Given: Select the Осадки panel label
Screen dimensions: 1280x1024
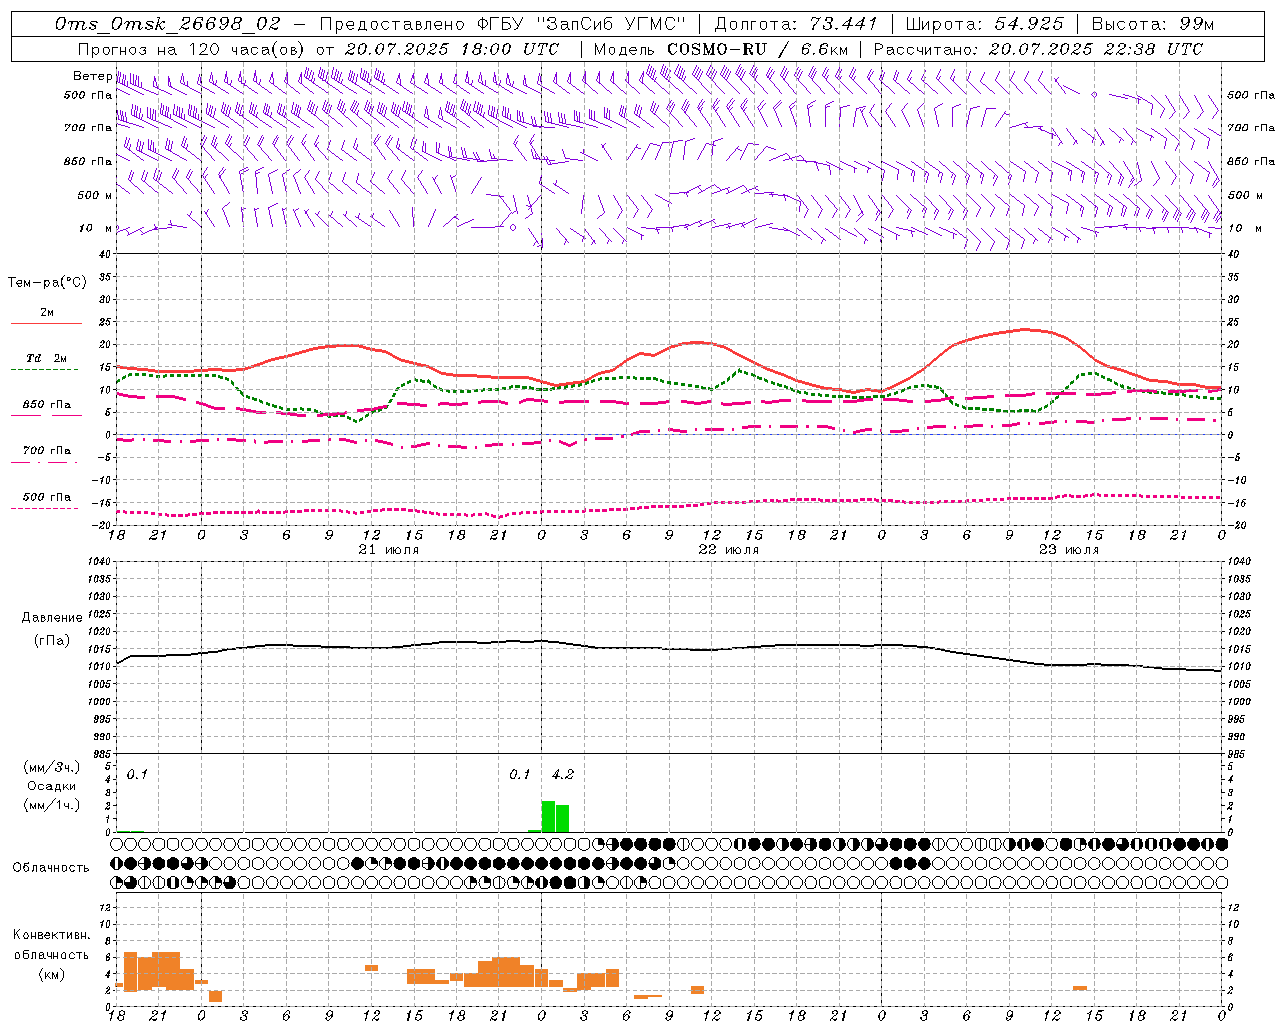Looking at the screenshot, I should coord(51,786).
